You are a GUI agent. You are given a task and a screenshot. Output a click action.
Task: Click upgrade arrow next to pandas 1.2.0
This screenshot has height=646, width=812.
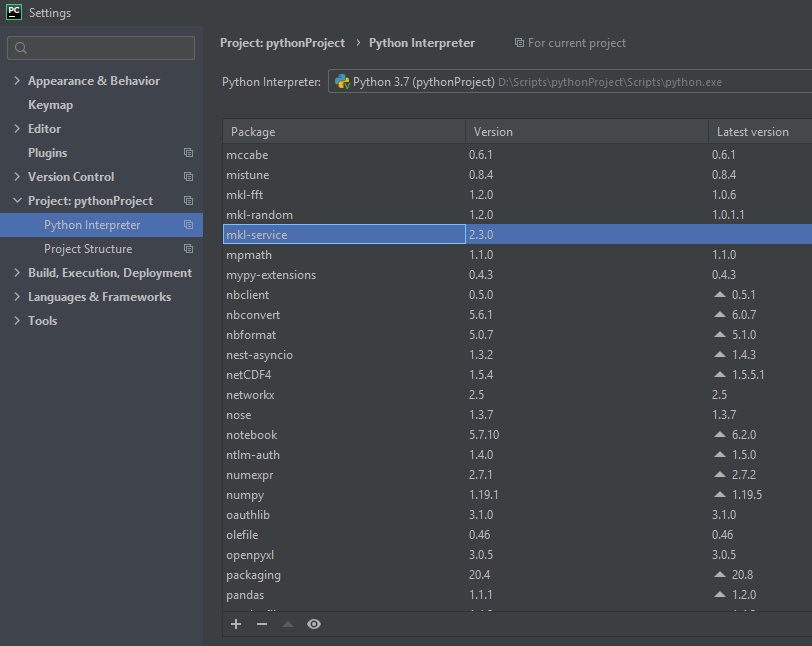coord(720,595)
